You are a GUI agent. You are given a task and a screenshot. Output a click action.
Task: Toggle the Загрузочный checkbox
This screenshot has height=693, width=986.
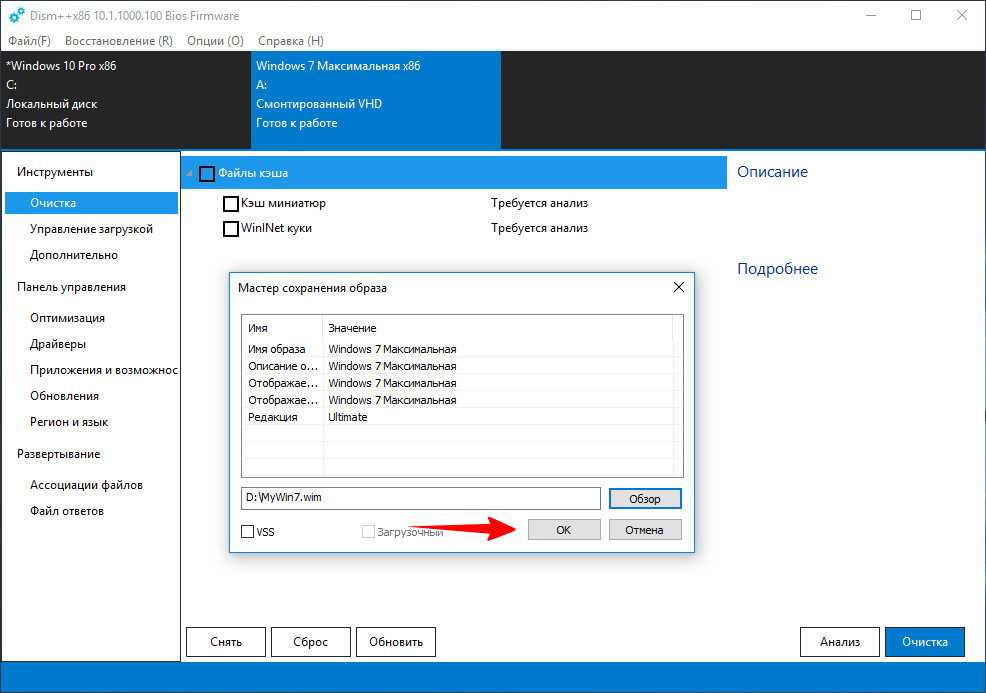[368, 531]
